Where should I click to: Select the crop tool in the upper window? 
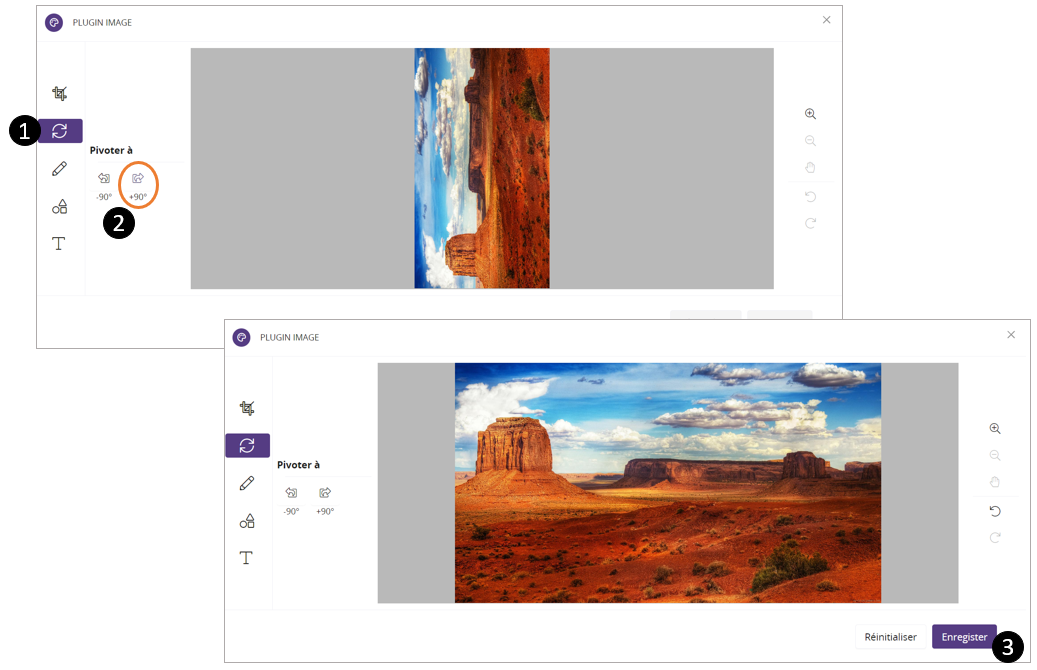click(x=60, y=93)
